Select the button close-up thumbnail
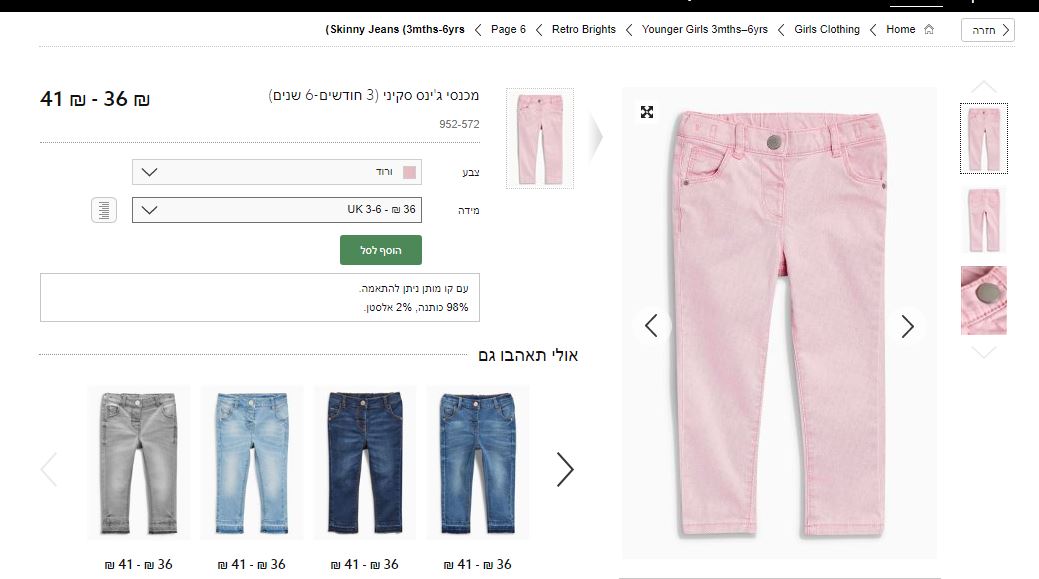Screen dimensions: 1039x579 983,300
